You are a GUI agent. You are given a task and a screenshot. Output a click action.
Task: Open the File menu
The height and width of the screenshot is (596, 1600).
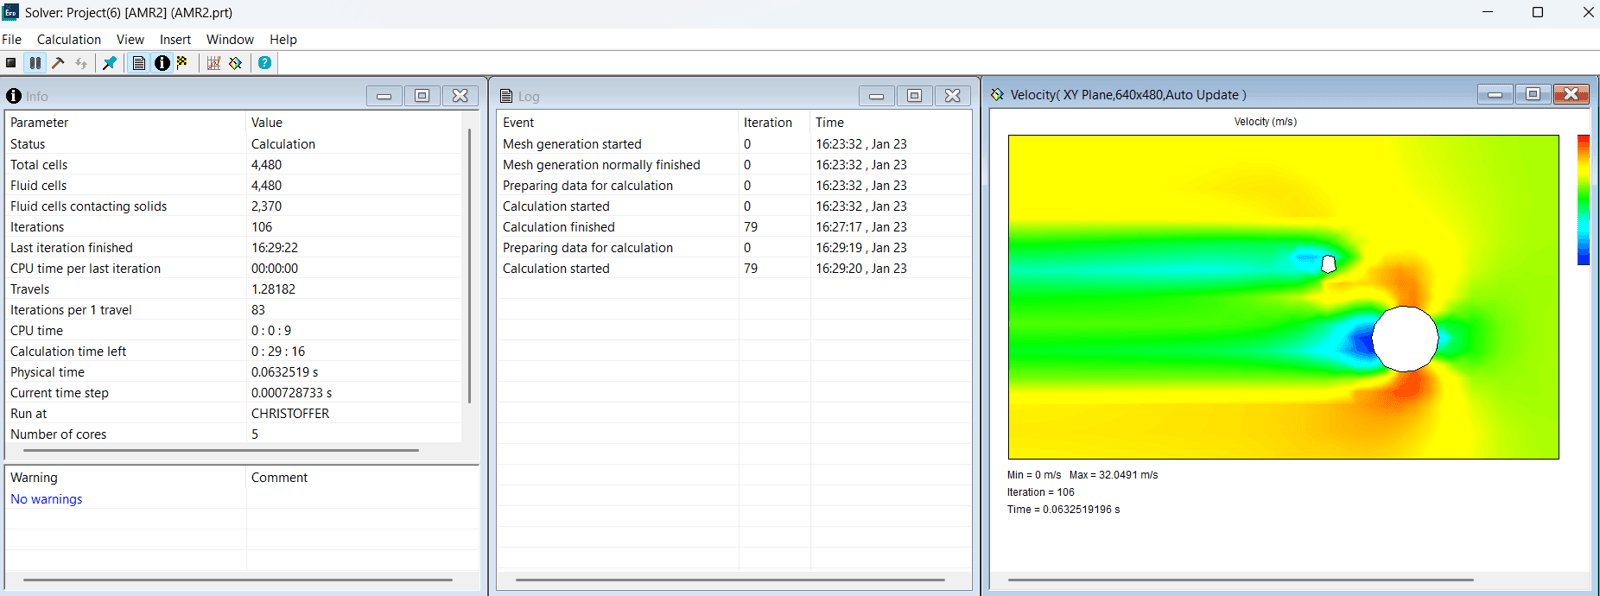coord(12,39)
